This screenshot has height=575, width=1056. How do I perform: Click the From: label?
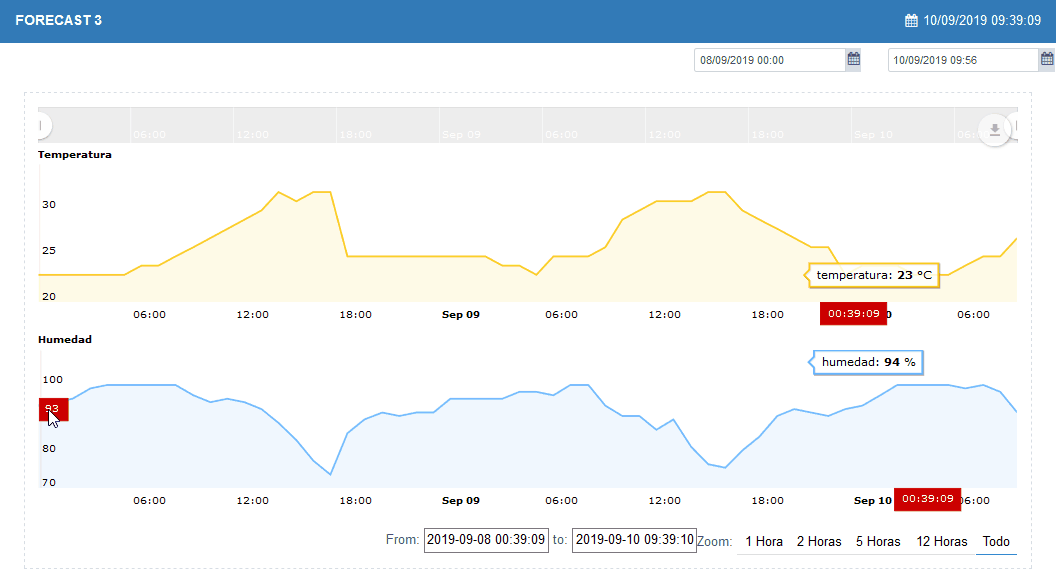(x=403, y=539)
